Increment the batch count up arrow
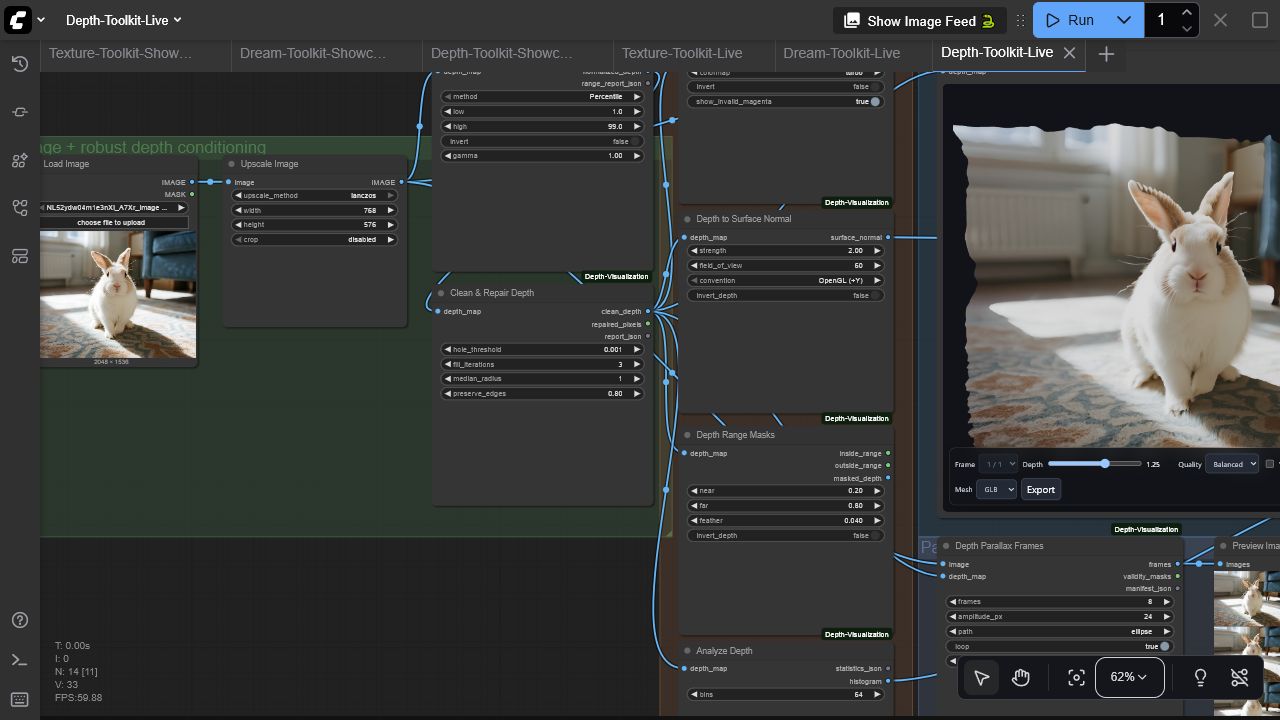1280x720 pixels. coord(1187,12)
